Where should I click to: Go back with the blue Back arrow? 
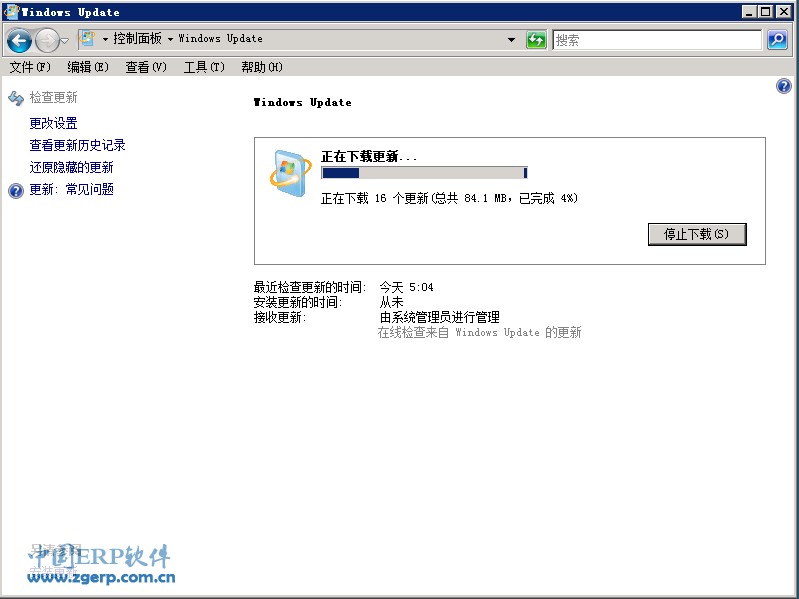click(x=19, y=40)
